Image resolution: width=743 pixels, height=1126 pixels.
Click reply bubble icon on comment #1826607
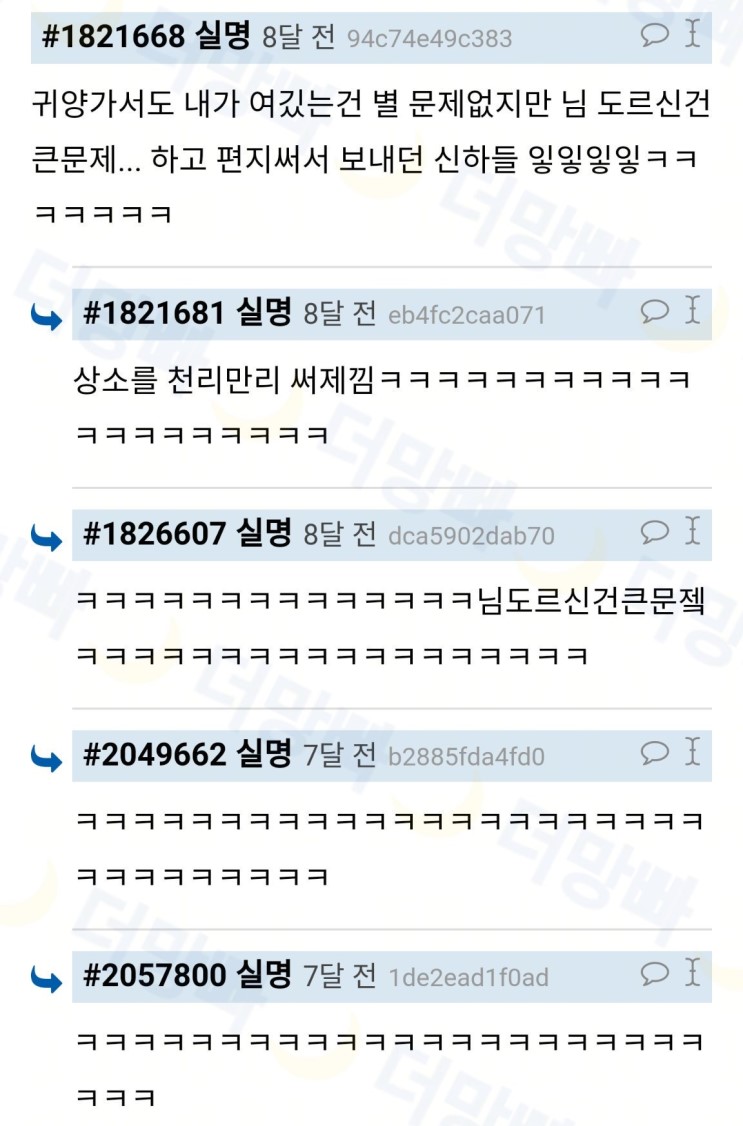click(x=654, y=531)
